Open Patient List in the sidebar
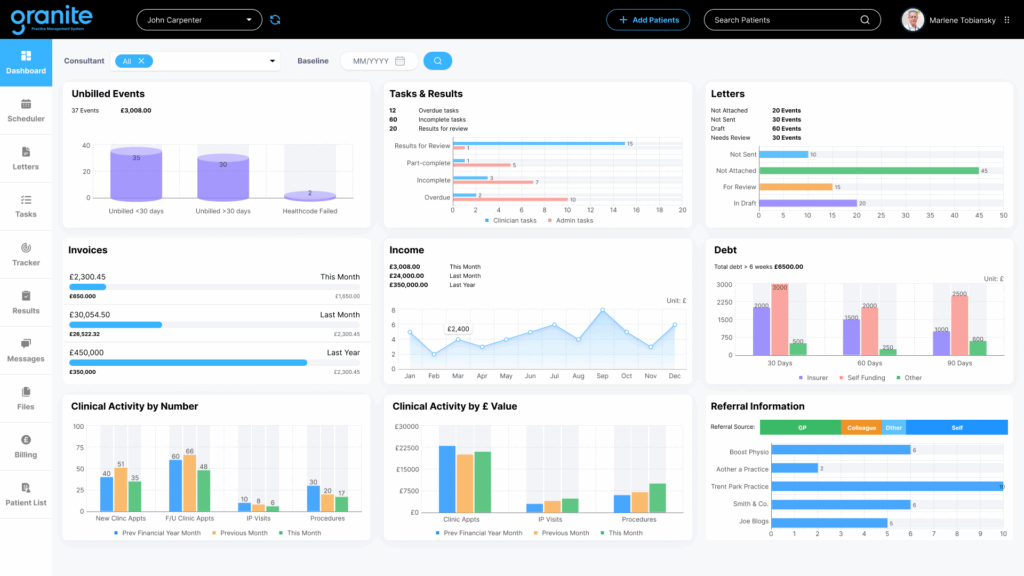Image resolution: width=1024 pixels, height=576 pixels. (x=26, y=494)
